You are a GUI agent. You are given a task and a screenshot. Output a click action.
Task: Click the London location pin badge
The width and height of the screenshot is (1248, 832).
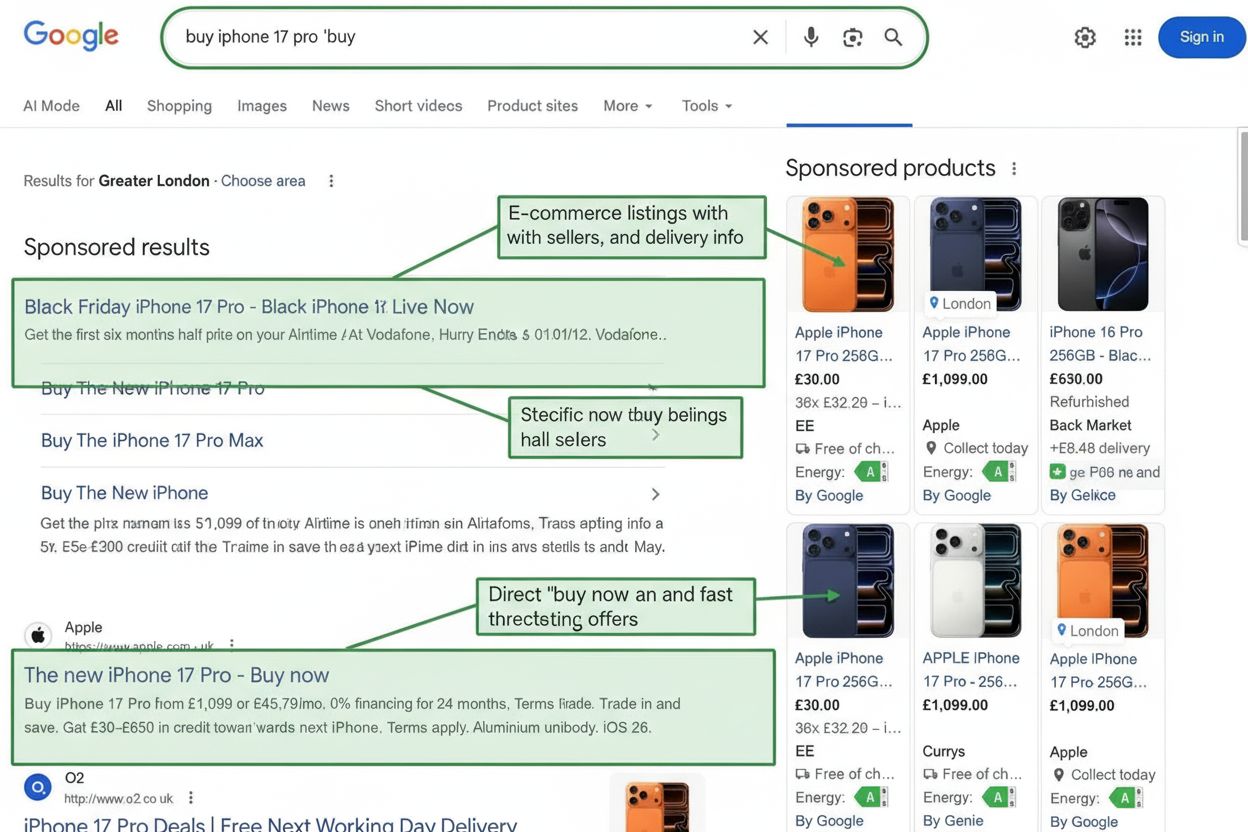tap(958, 303)
